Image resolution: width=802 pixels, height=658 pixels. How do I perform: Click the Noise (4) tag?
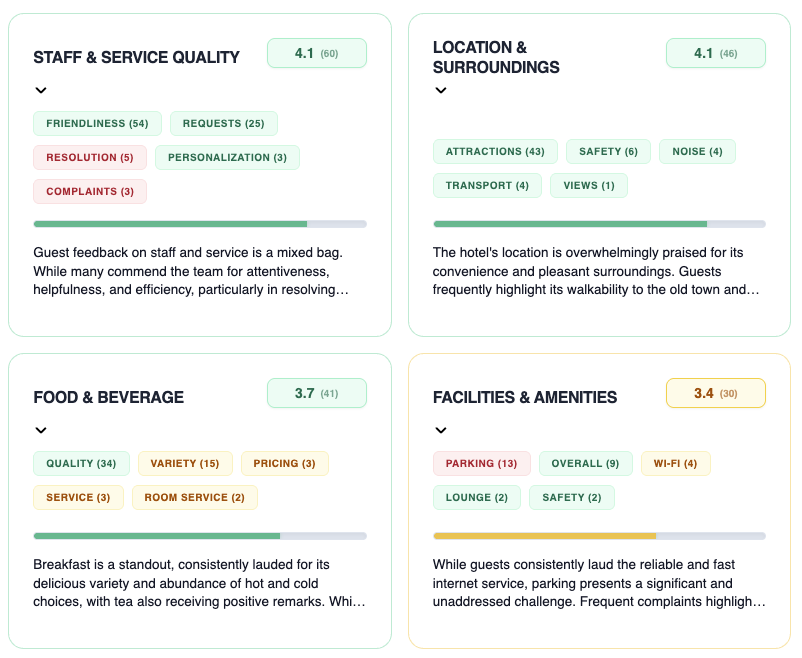(x=697, y=151)
